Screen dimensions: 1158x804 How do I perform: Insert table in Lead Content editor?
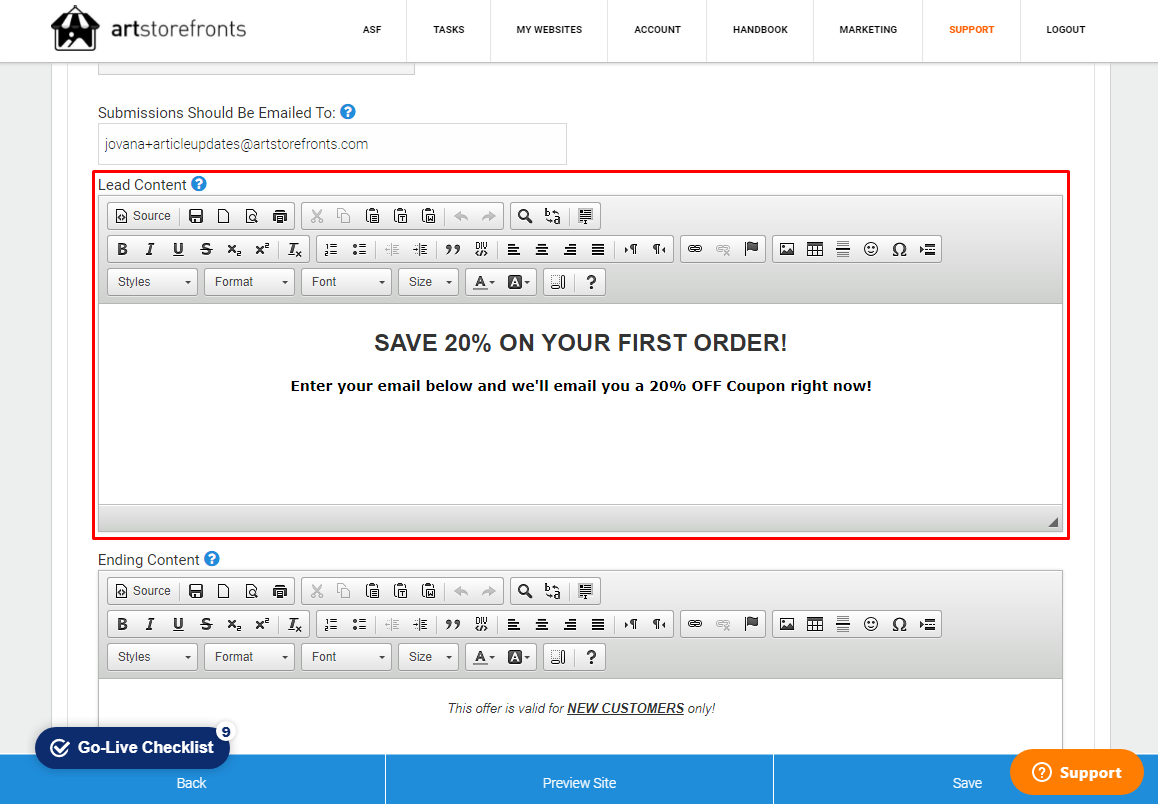(815, 249)
